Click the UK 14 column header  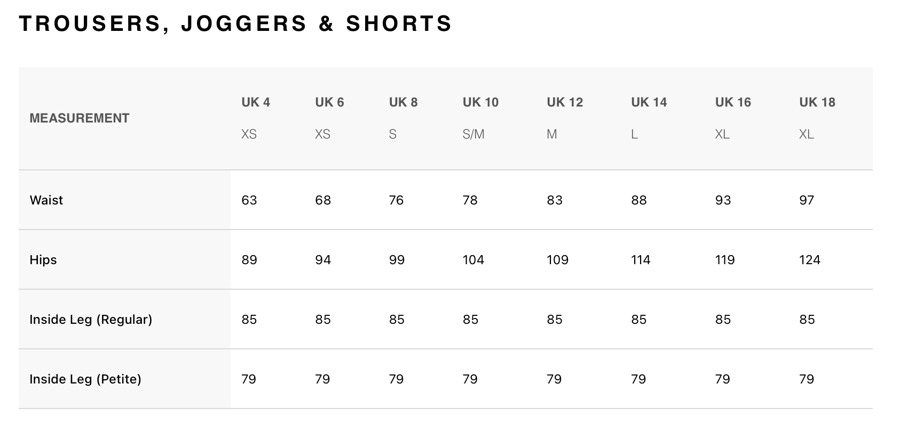pos(649,103)
